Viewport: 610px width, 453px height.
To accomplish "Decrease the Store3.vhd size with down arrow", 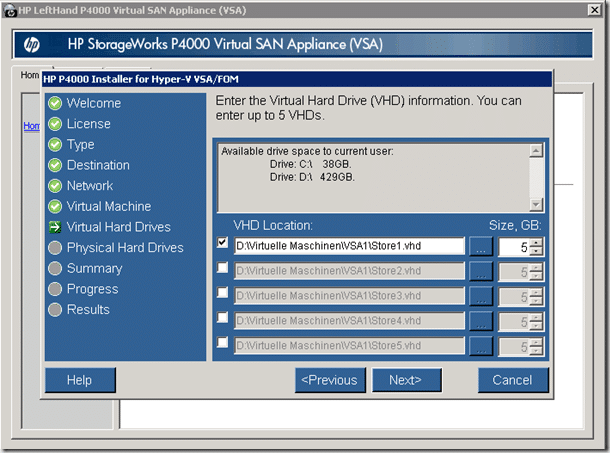I will (536, 301).
